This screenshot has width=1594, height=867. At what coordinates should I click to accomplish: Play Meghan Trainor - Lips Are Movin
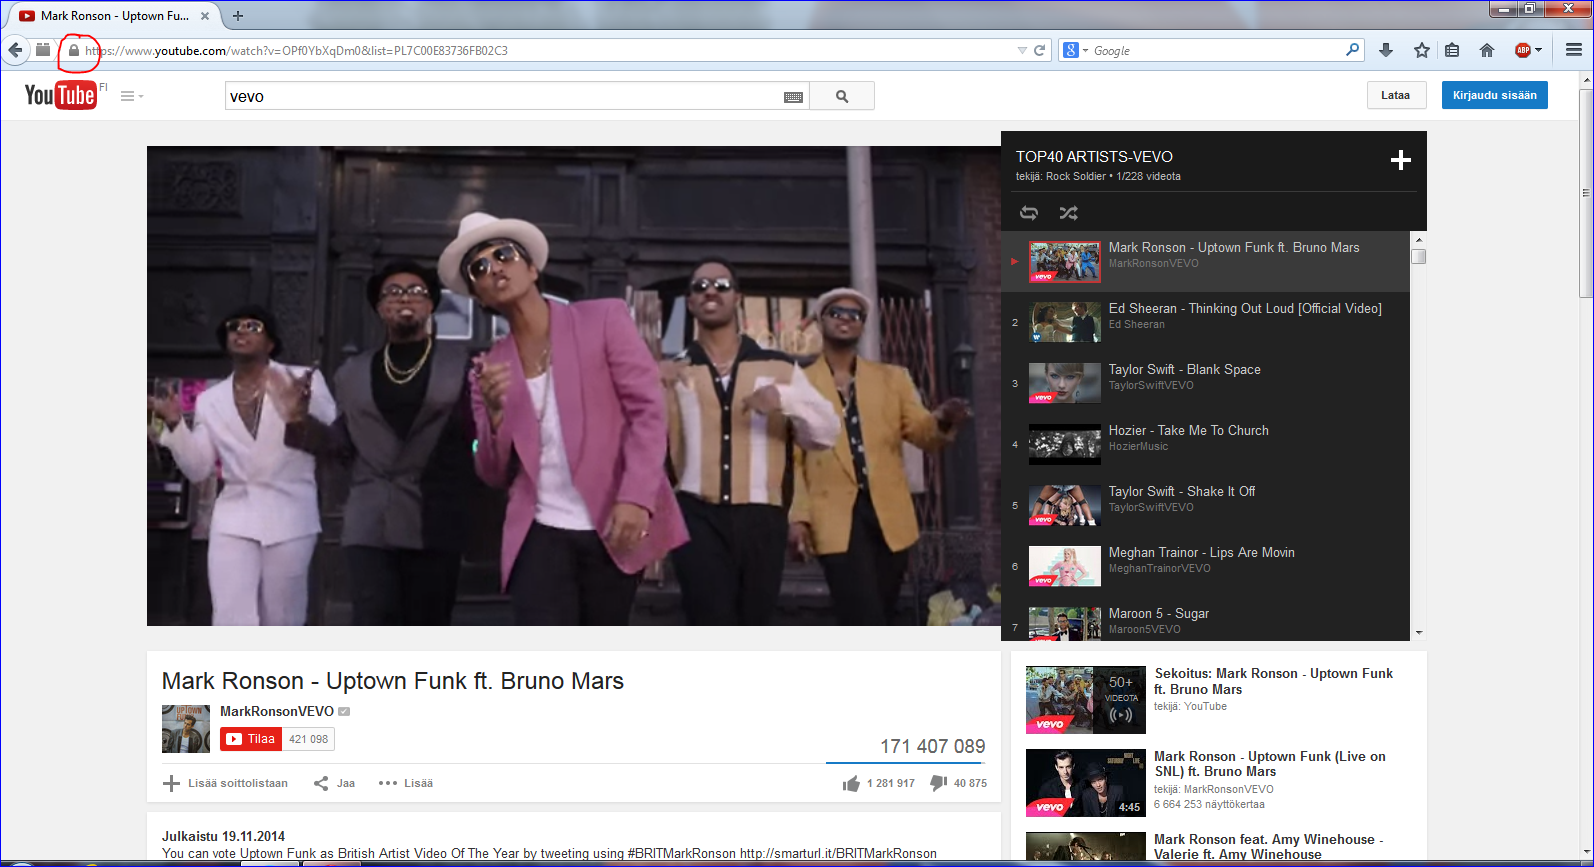(1206, 567)
